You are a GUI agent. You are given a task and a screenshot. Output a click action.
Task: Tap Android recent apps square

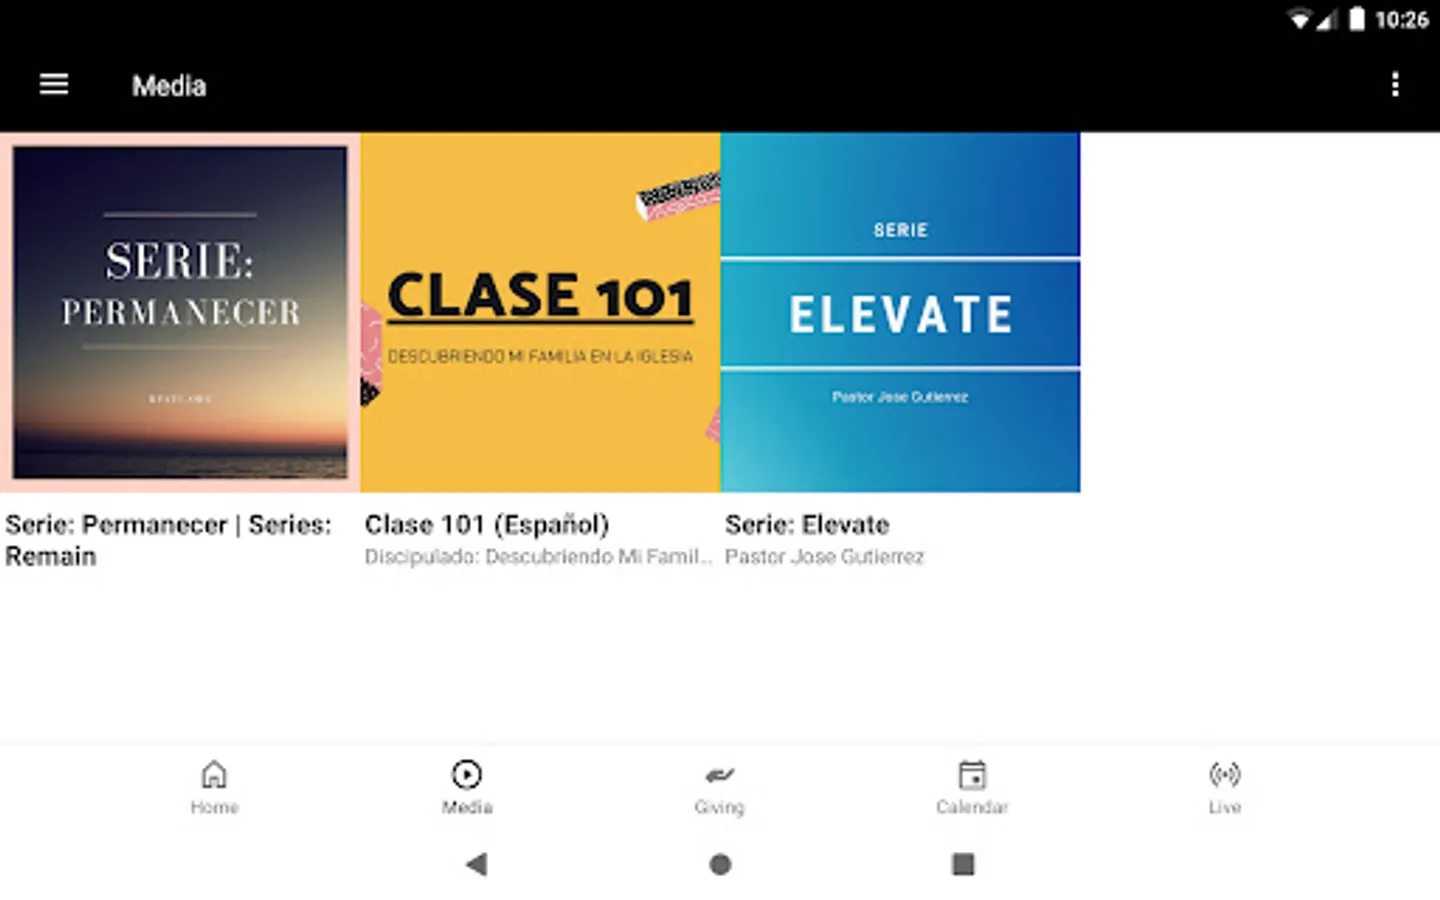(963, 864)
